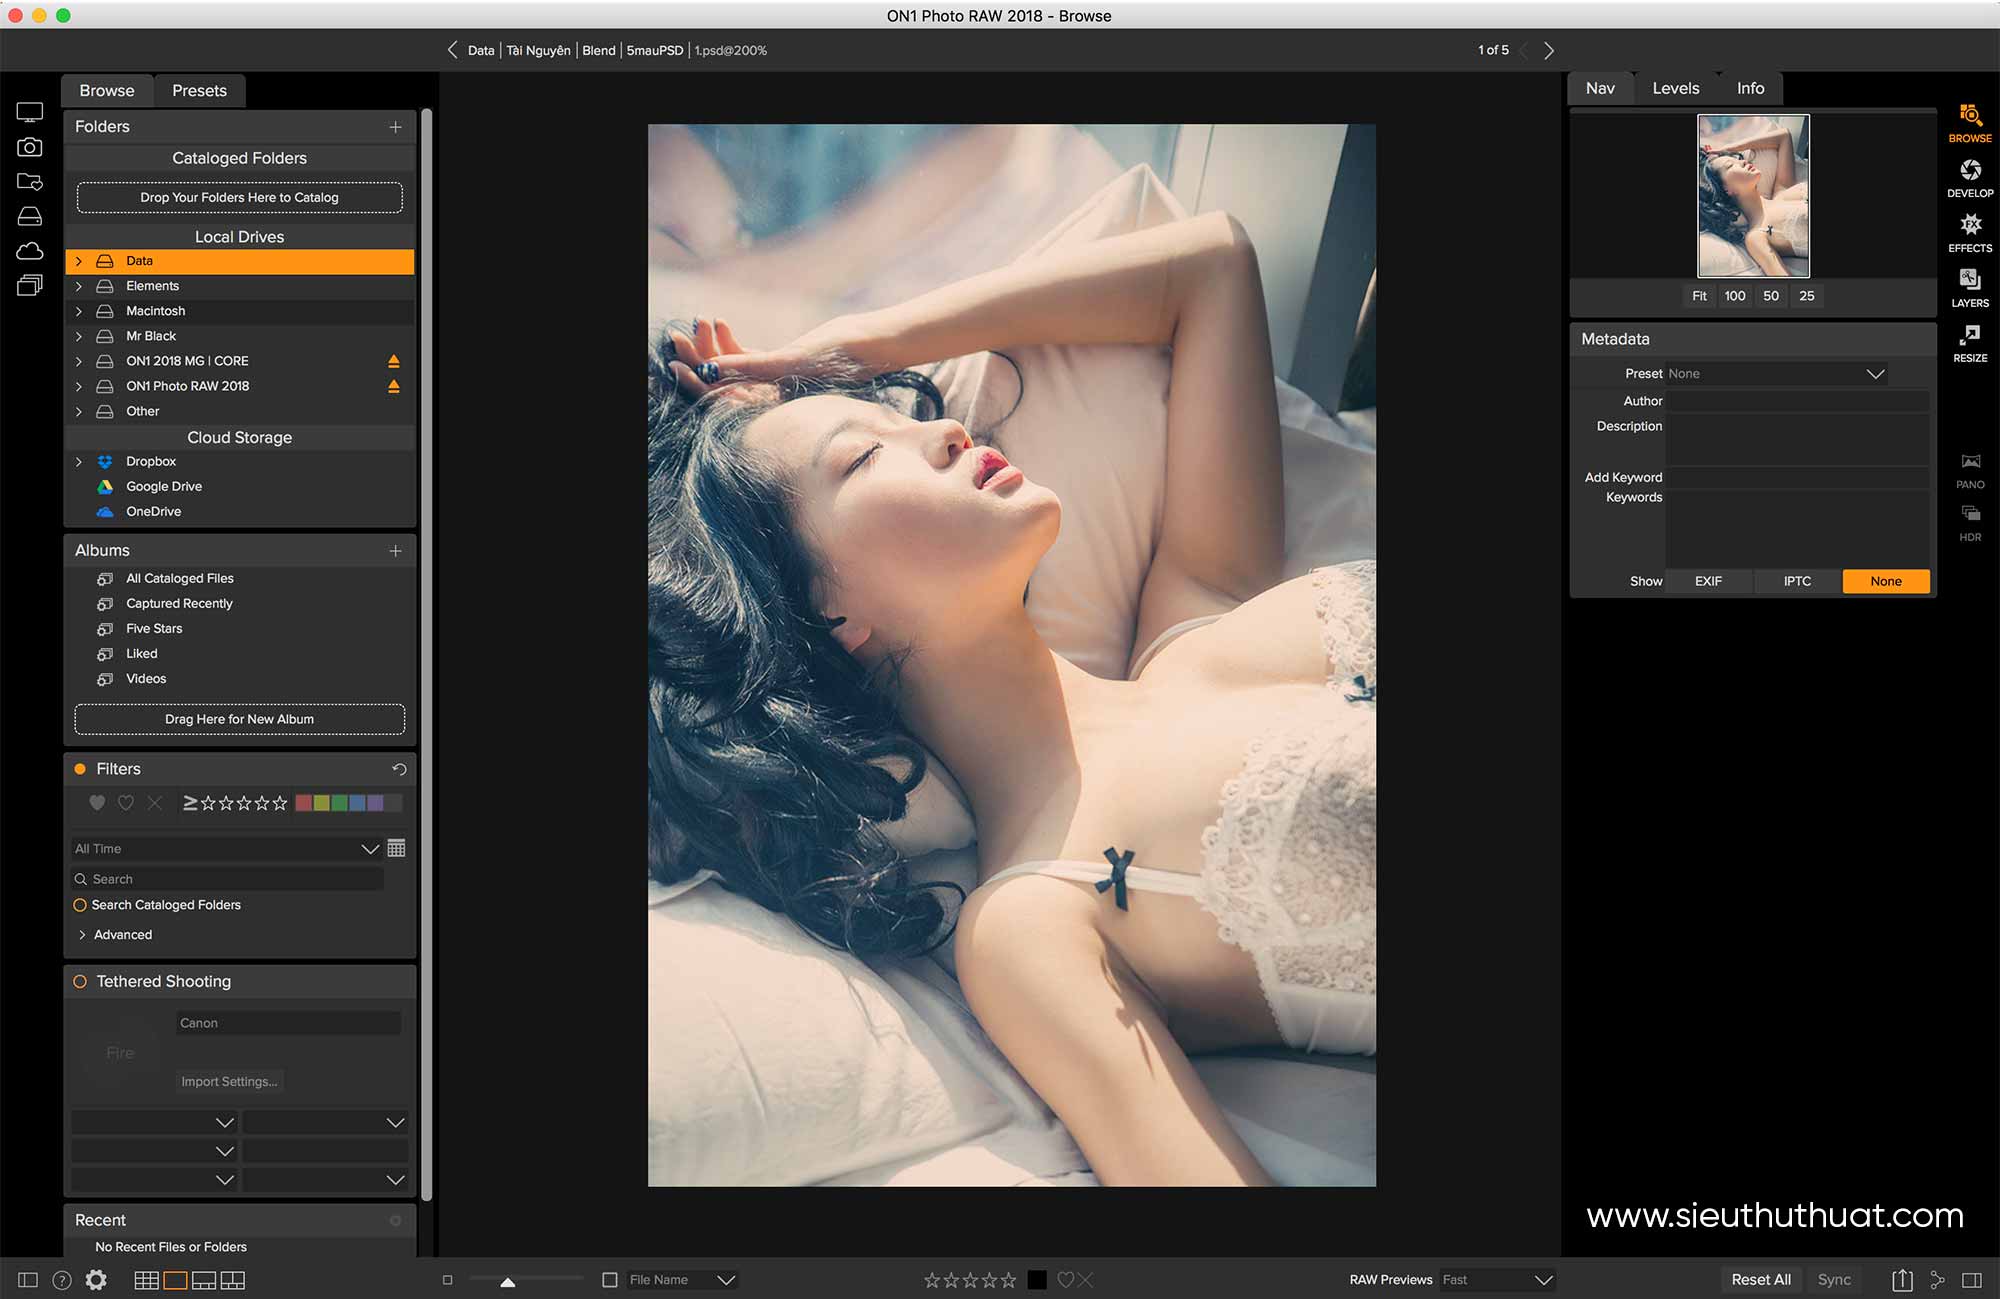Open the Resize module
The width and height of the screenshot is (2000, 1299).
1969,343
